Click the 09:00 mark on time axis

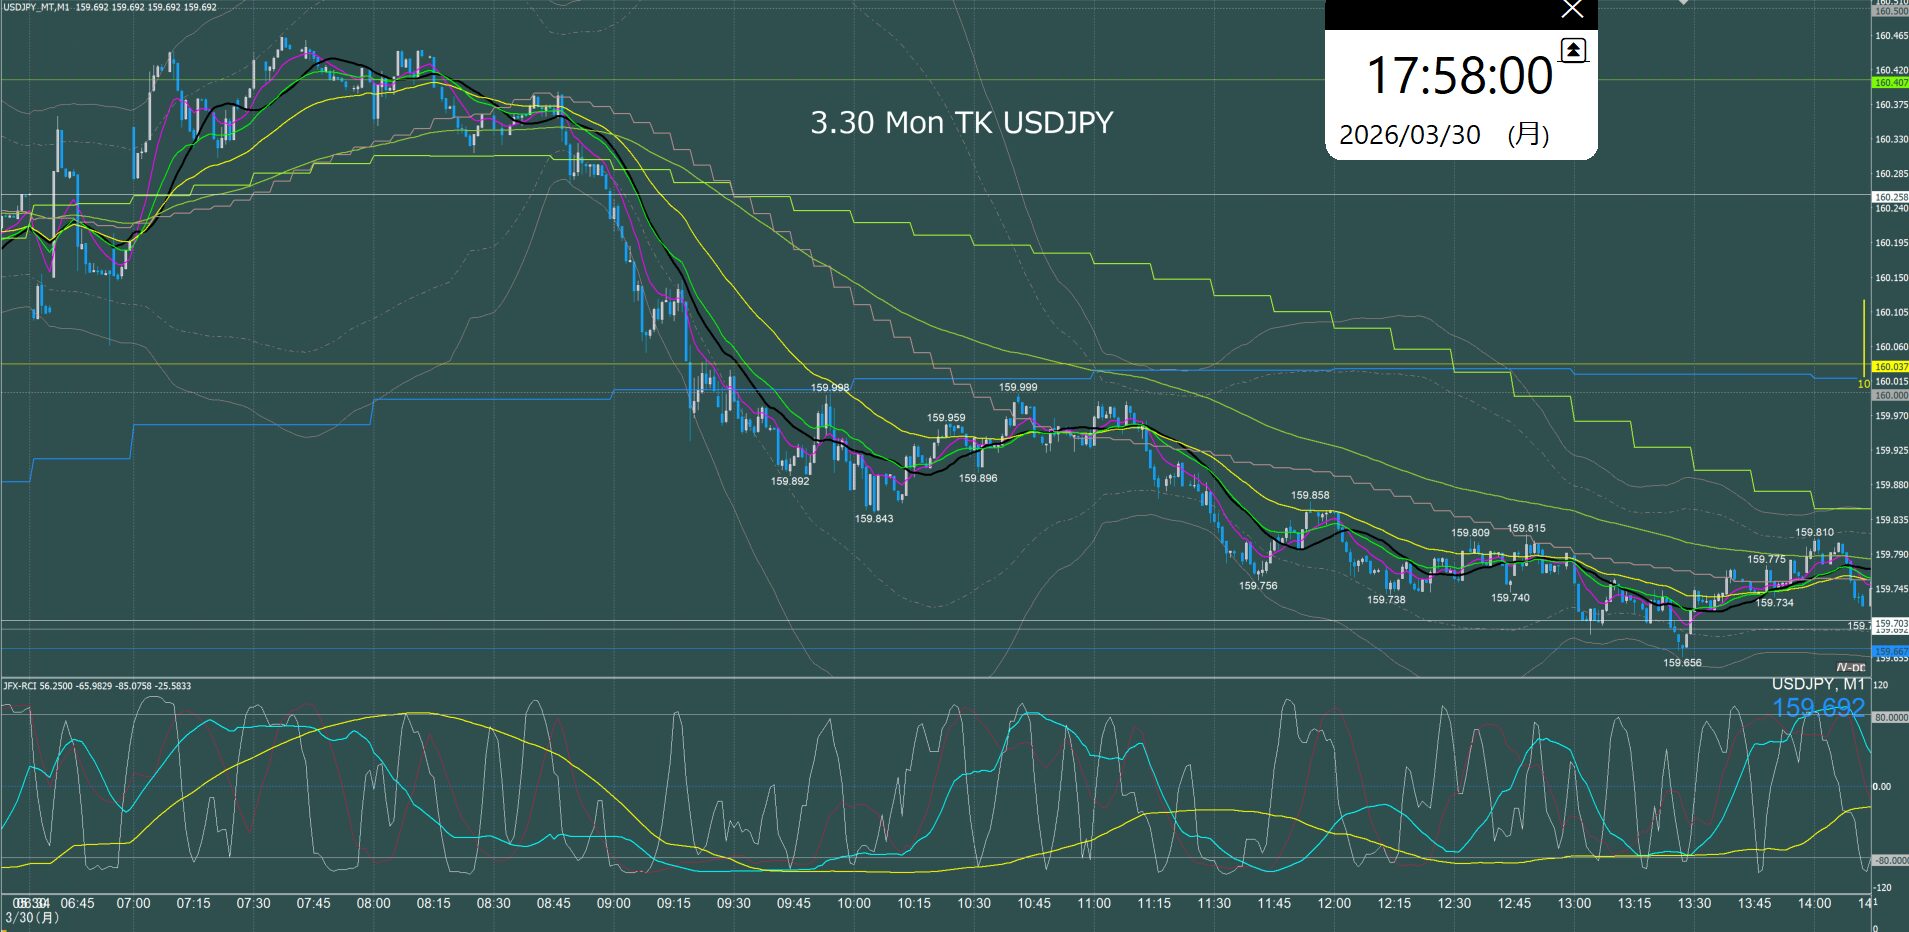point(613,903)
